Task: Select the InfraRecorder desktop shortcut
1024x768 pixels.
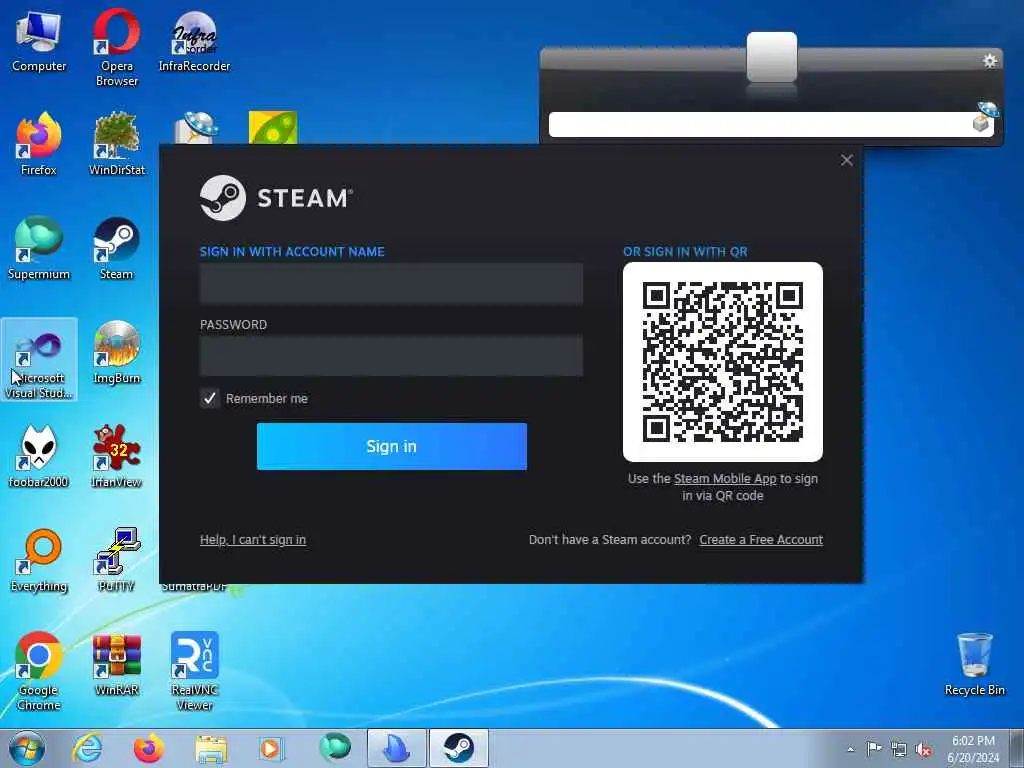Action: click(194, 42)
